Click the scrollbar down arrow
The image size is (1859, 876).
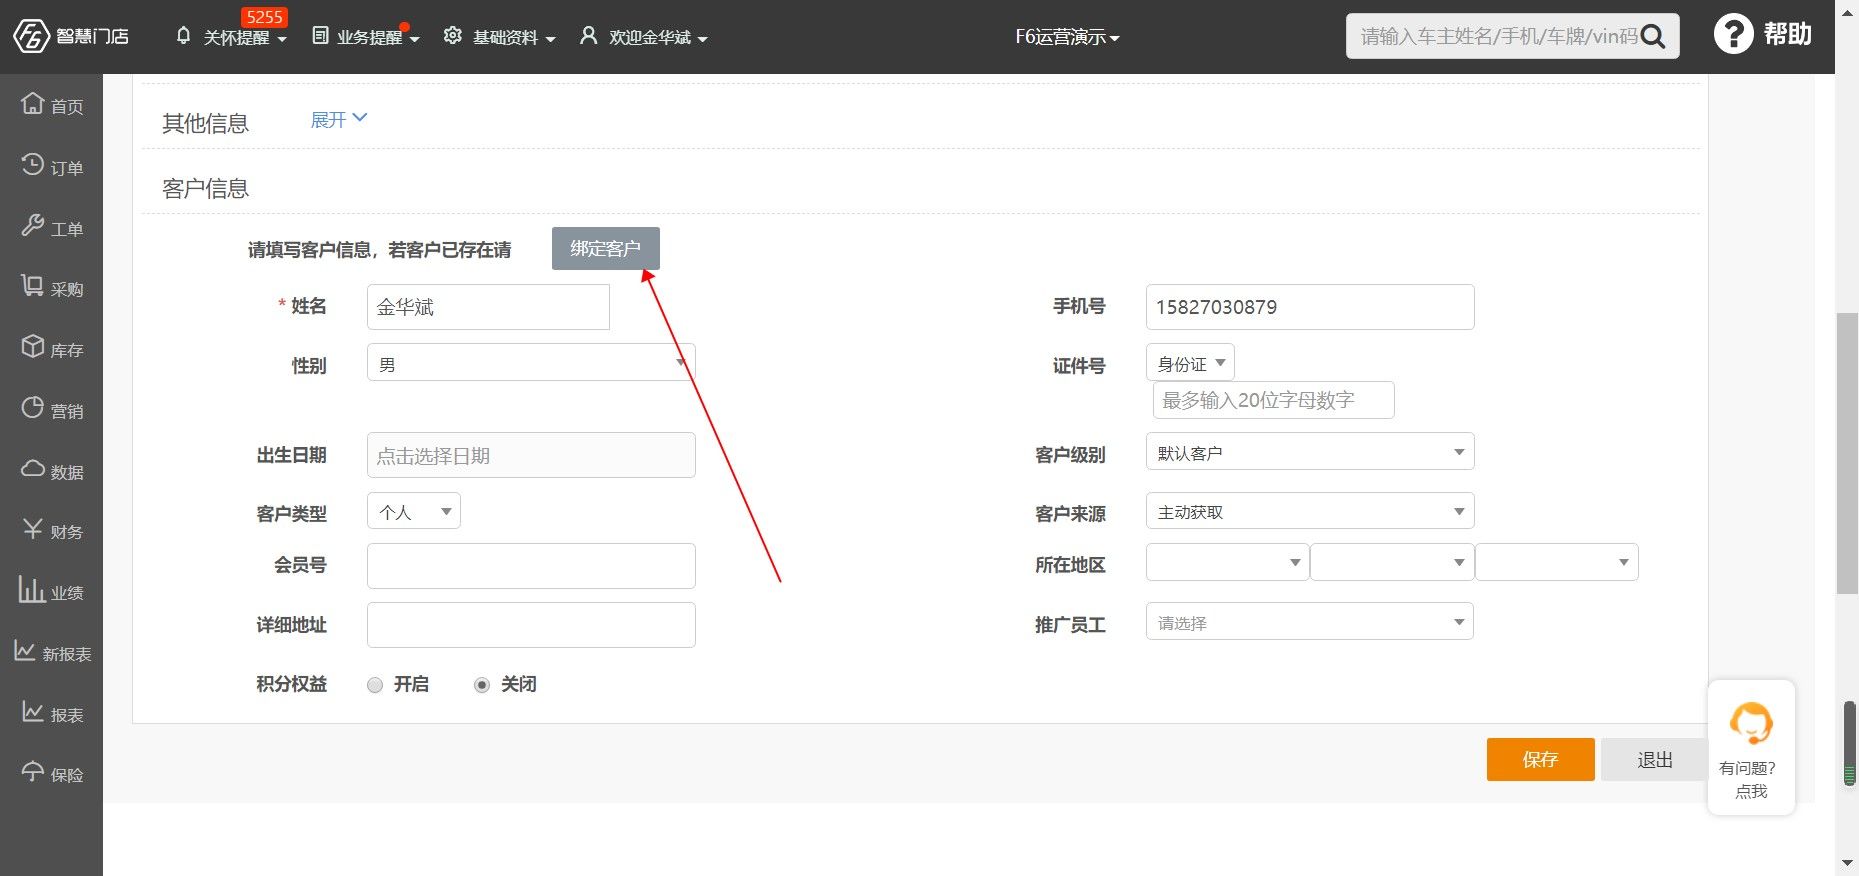click(x=1847, y=863)
